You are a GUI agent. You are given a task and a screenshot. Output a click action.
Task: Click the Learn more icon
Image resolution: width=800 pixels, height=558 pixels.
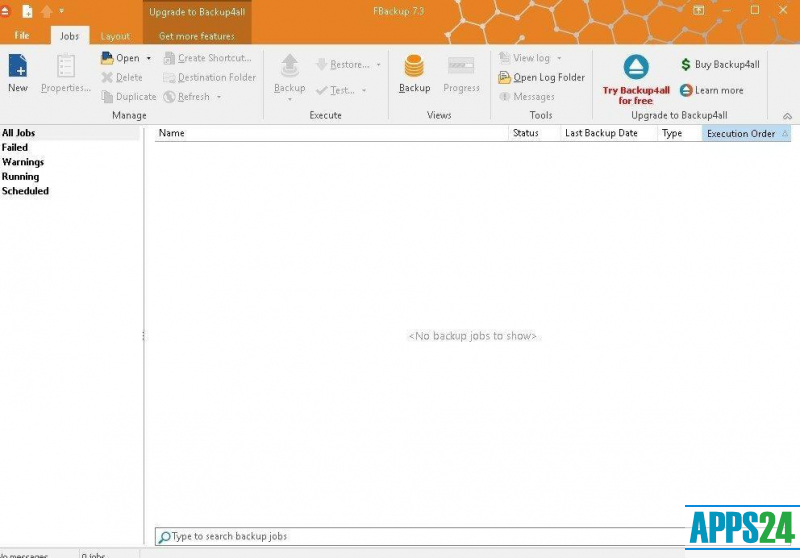(x=686, y=90)
